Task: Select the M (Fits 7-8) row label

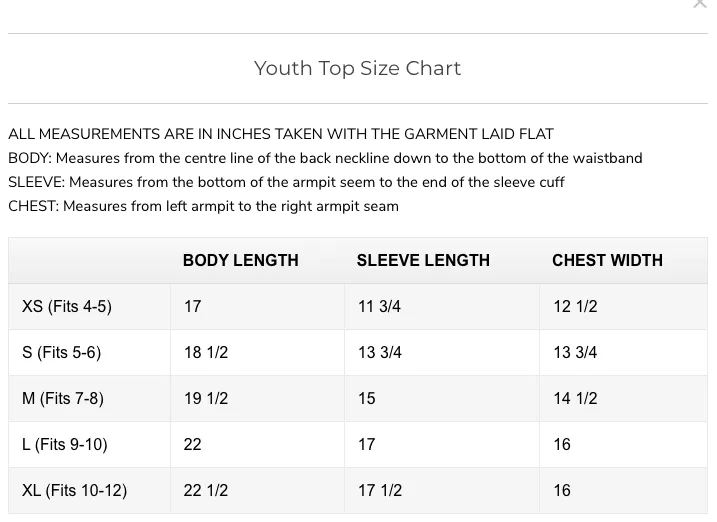Action: click(63, 398)
